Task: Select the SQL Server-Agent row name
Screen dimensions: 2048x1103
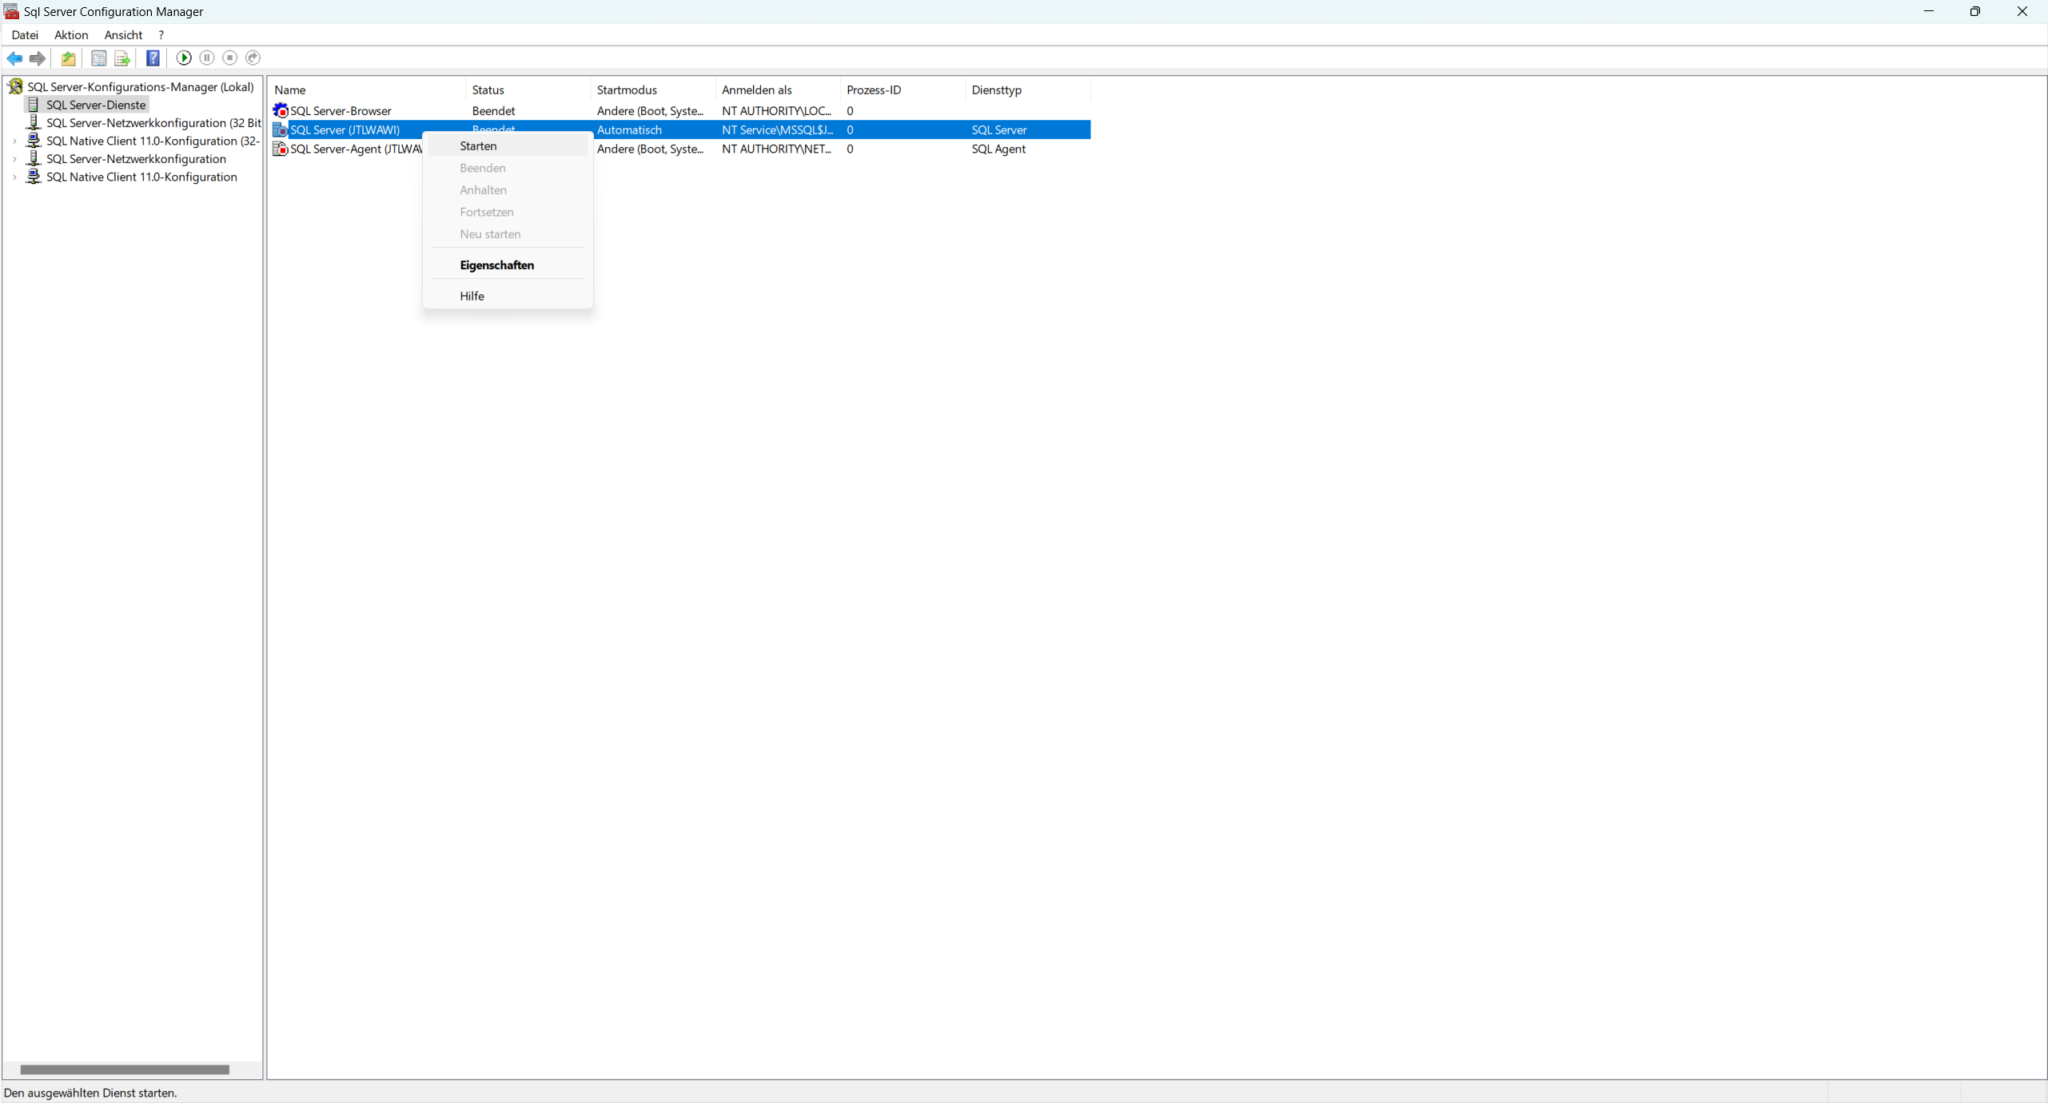Action: click(x=356, y=149)
